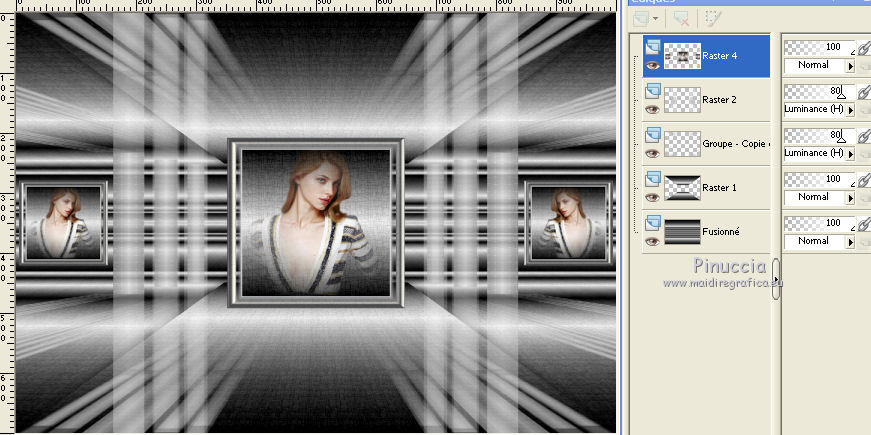Click the Groupe - Copie layer thumbnail
Screen dimensions: 871x435
[682, 143]
